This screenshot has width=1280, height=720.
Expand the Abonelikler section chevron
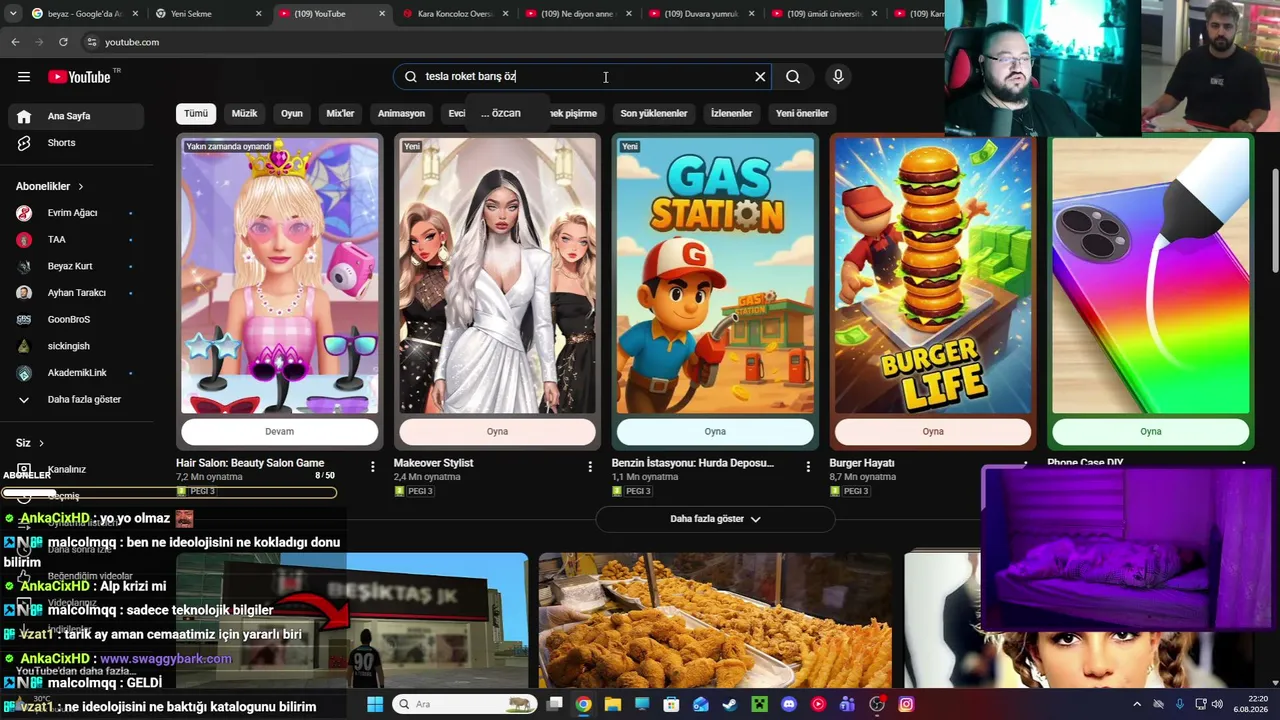pyautogui.click(x=81, y=186)
